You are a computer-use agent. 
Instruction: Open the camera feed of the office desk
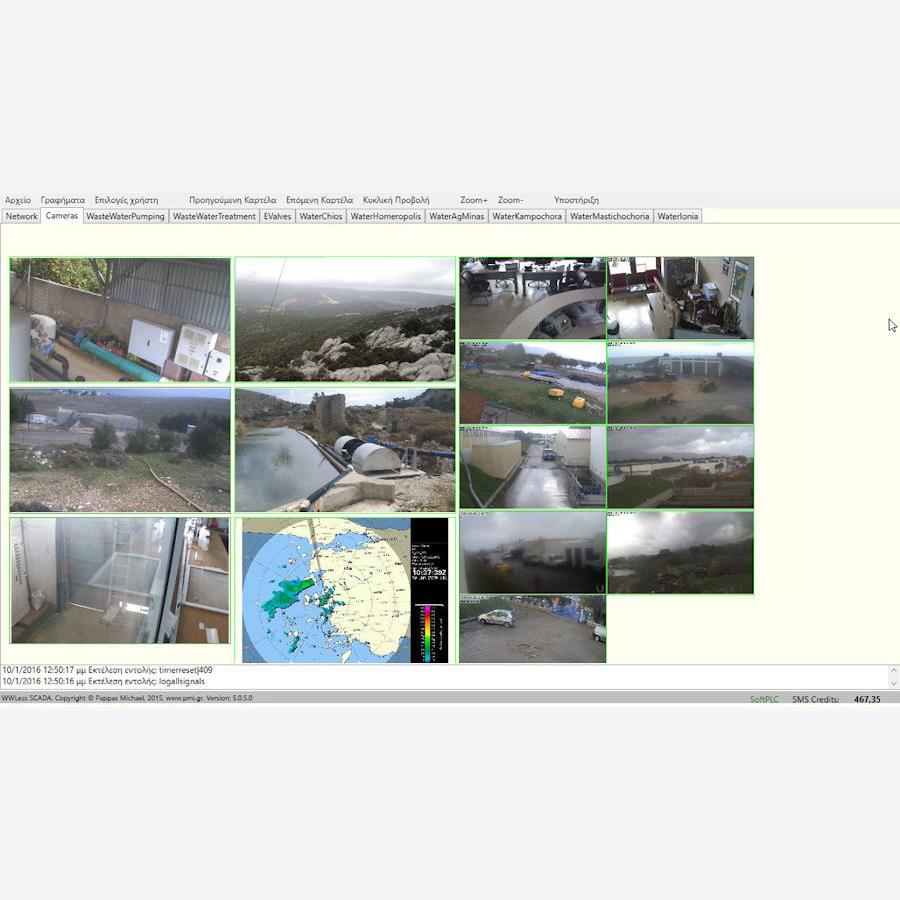point(532,298)
